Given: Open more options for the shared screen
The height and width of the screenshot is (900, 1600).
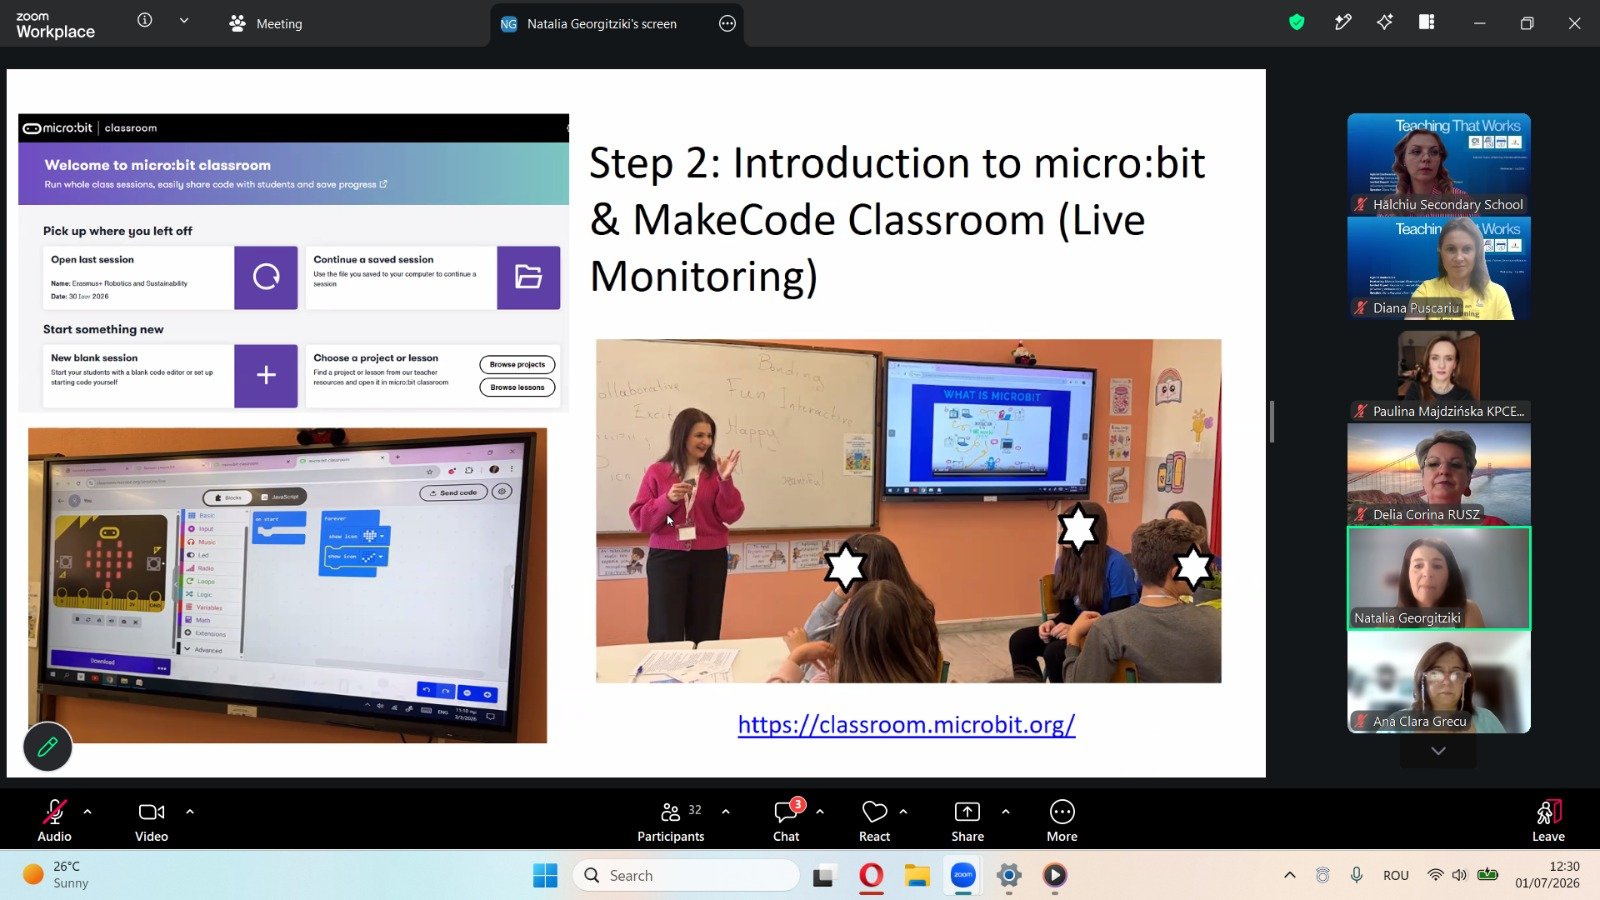Looking at the screenshot, I should click(x=727, y=23).
